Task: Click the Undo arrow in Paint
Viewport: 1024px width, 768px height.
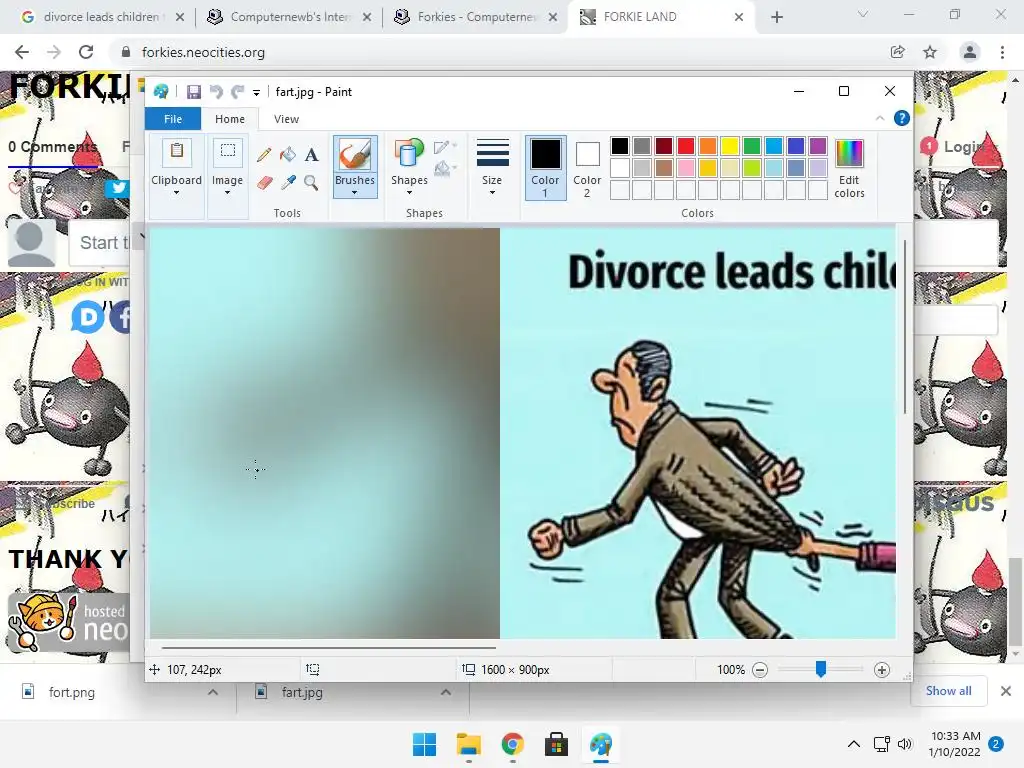Action: click(216, 92)
